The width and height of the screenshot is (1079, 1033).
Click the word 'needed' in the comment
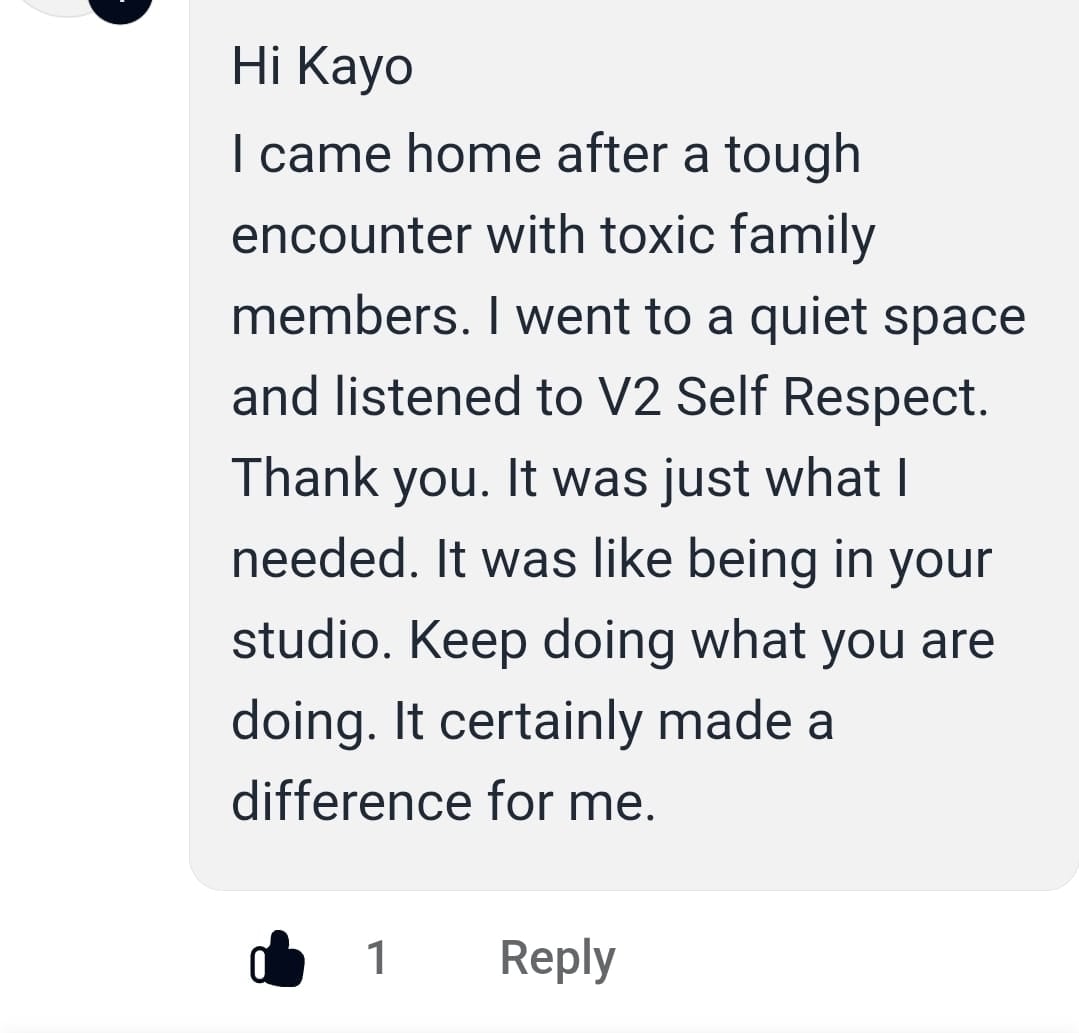[x=319, y=558]
